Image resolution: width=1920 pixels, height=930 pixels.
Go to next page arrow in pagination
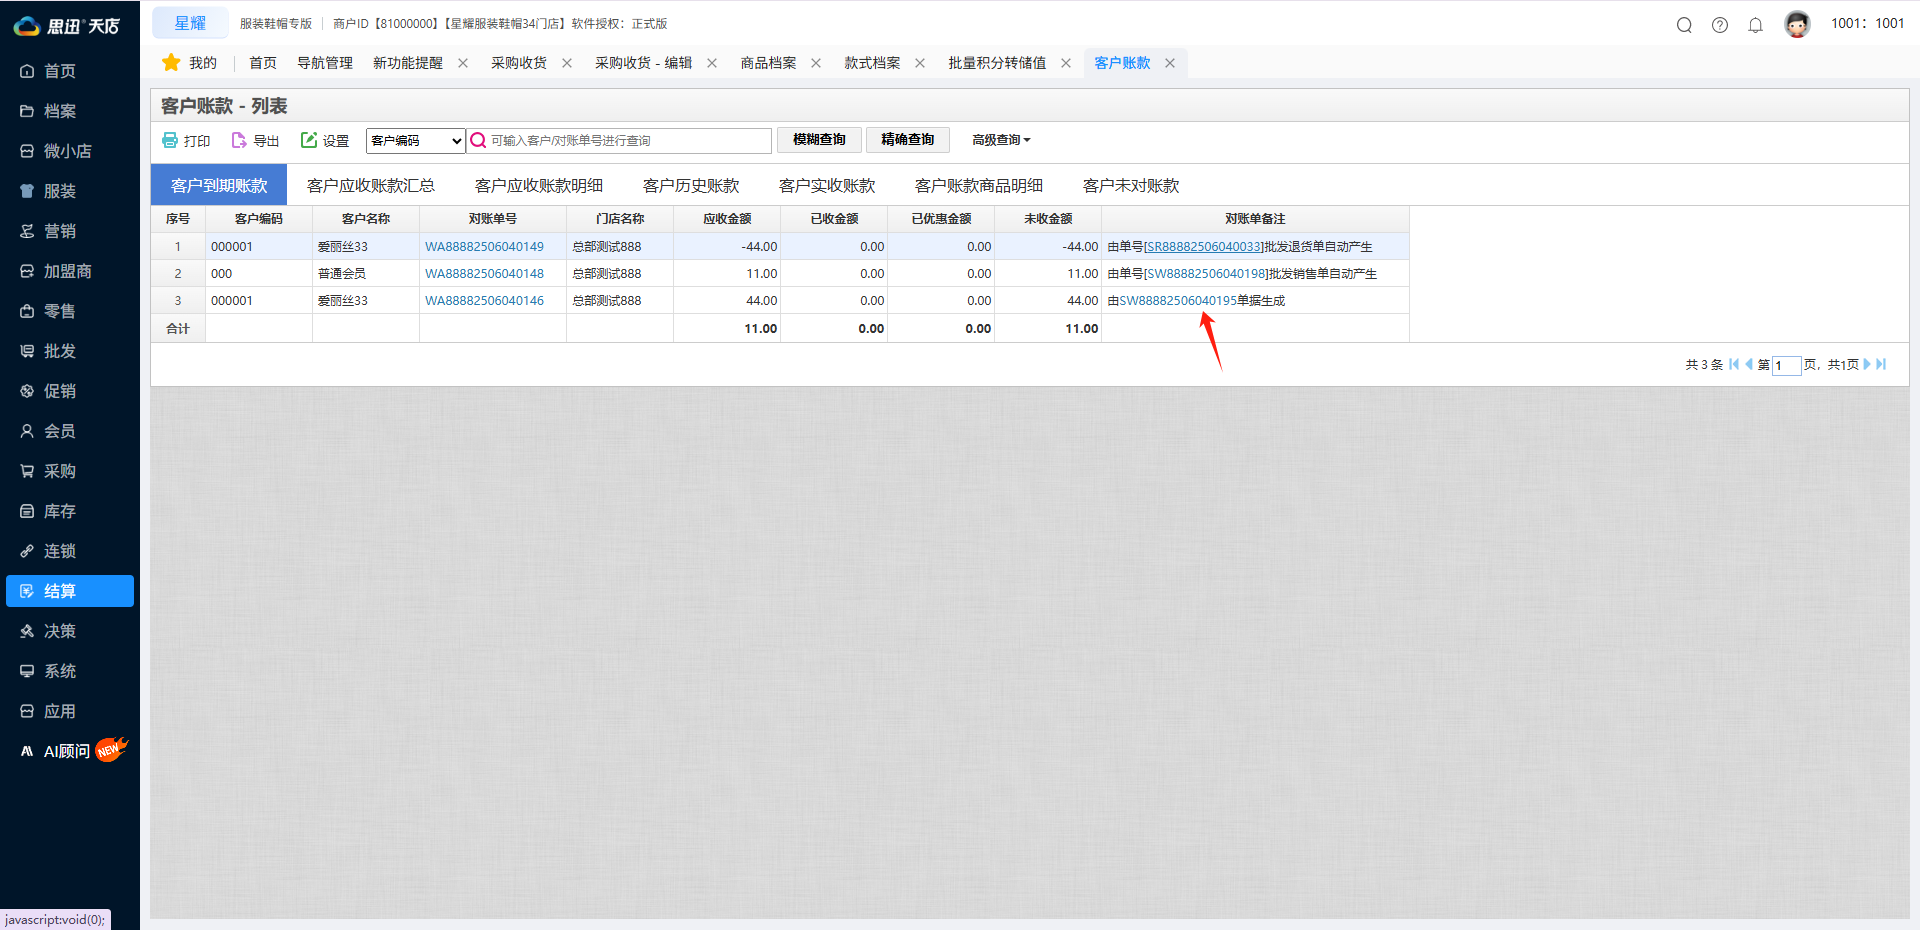pyautogui.click(x=1866, y=364)
